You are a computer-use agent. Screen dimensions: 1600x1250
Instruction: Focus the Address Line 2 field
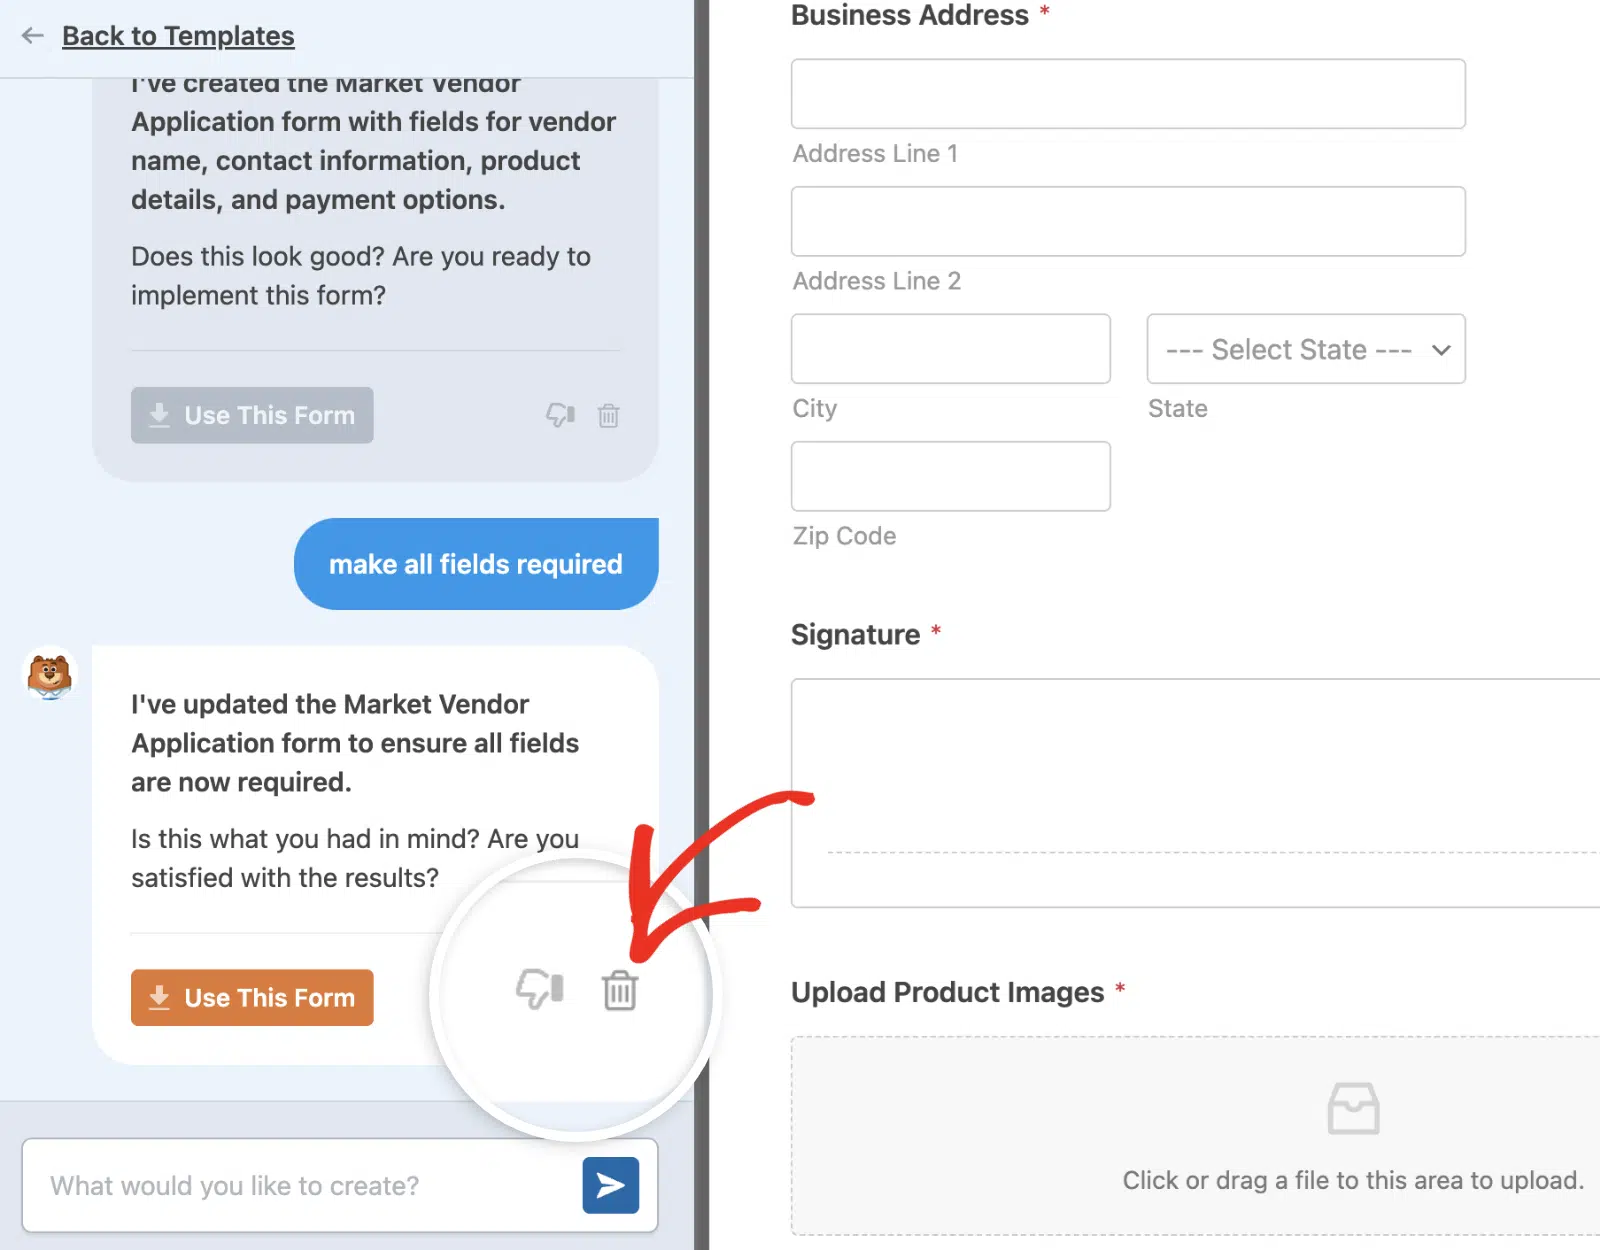(1128, 221)
